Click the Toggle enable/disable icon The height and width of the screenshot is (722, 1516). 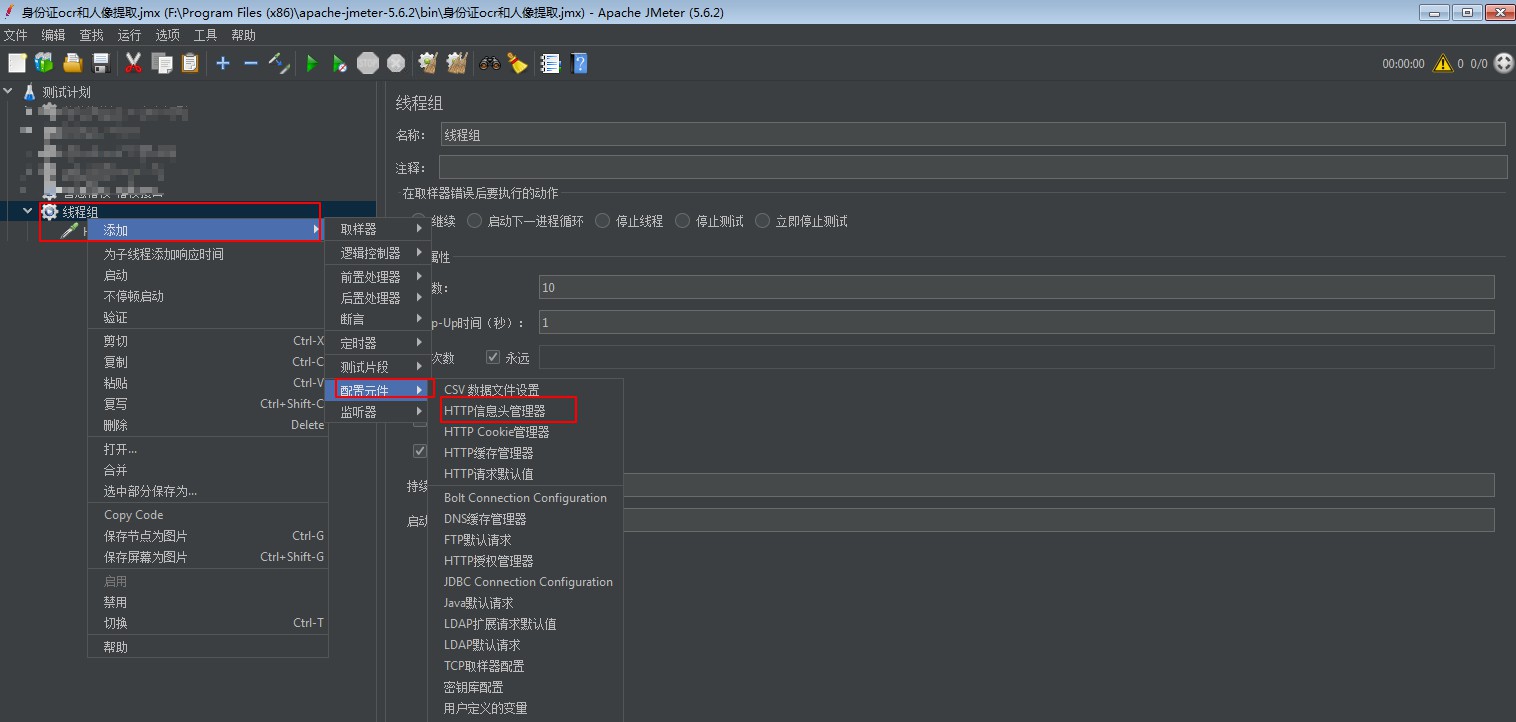tap(279, 63)
